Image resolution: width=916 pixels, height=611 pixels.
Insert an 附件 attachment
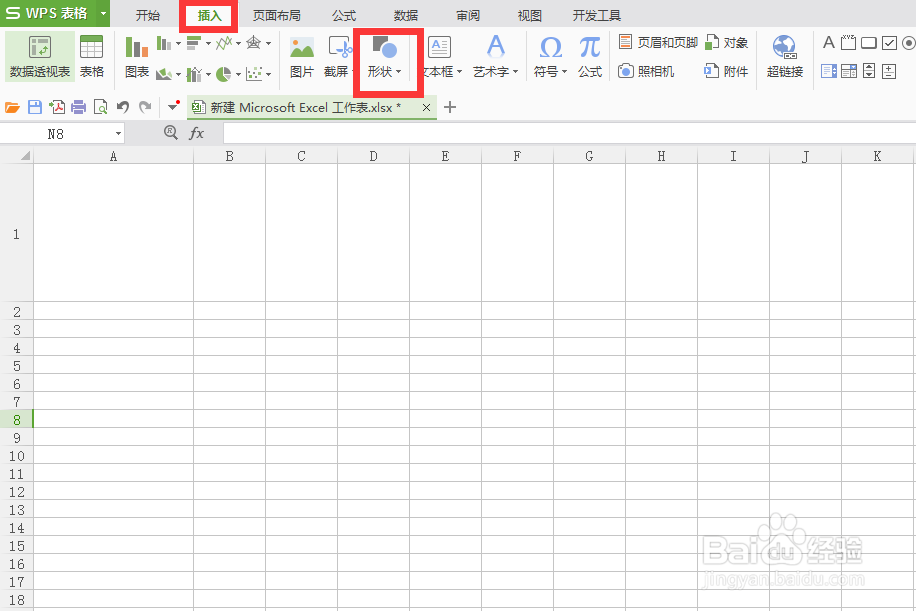[x=726, y=71]
